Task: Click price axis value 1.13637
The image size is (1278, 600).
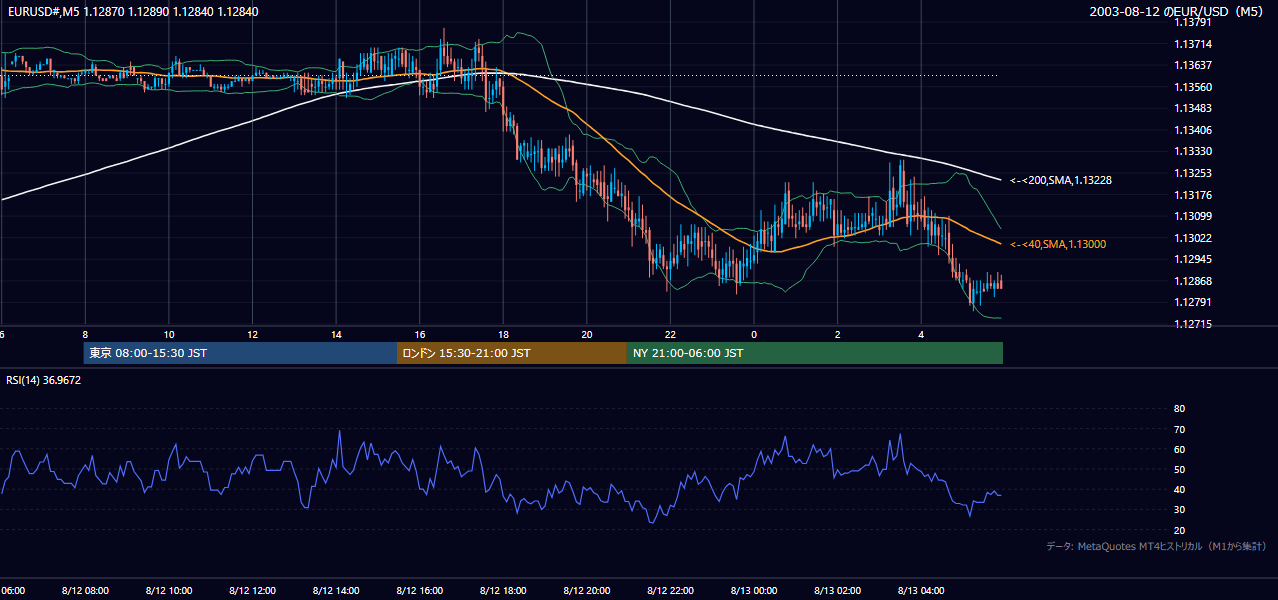Action: [x=1192, y=66]
